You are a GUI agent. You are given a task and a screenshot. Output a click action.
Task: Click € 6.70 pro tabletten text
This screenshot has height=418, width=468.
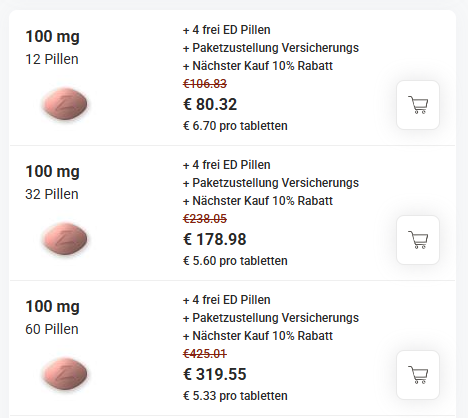(x=235, y=126)
